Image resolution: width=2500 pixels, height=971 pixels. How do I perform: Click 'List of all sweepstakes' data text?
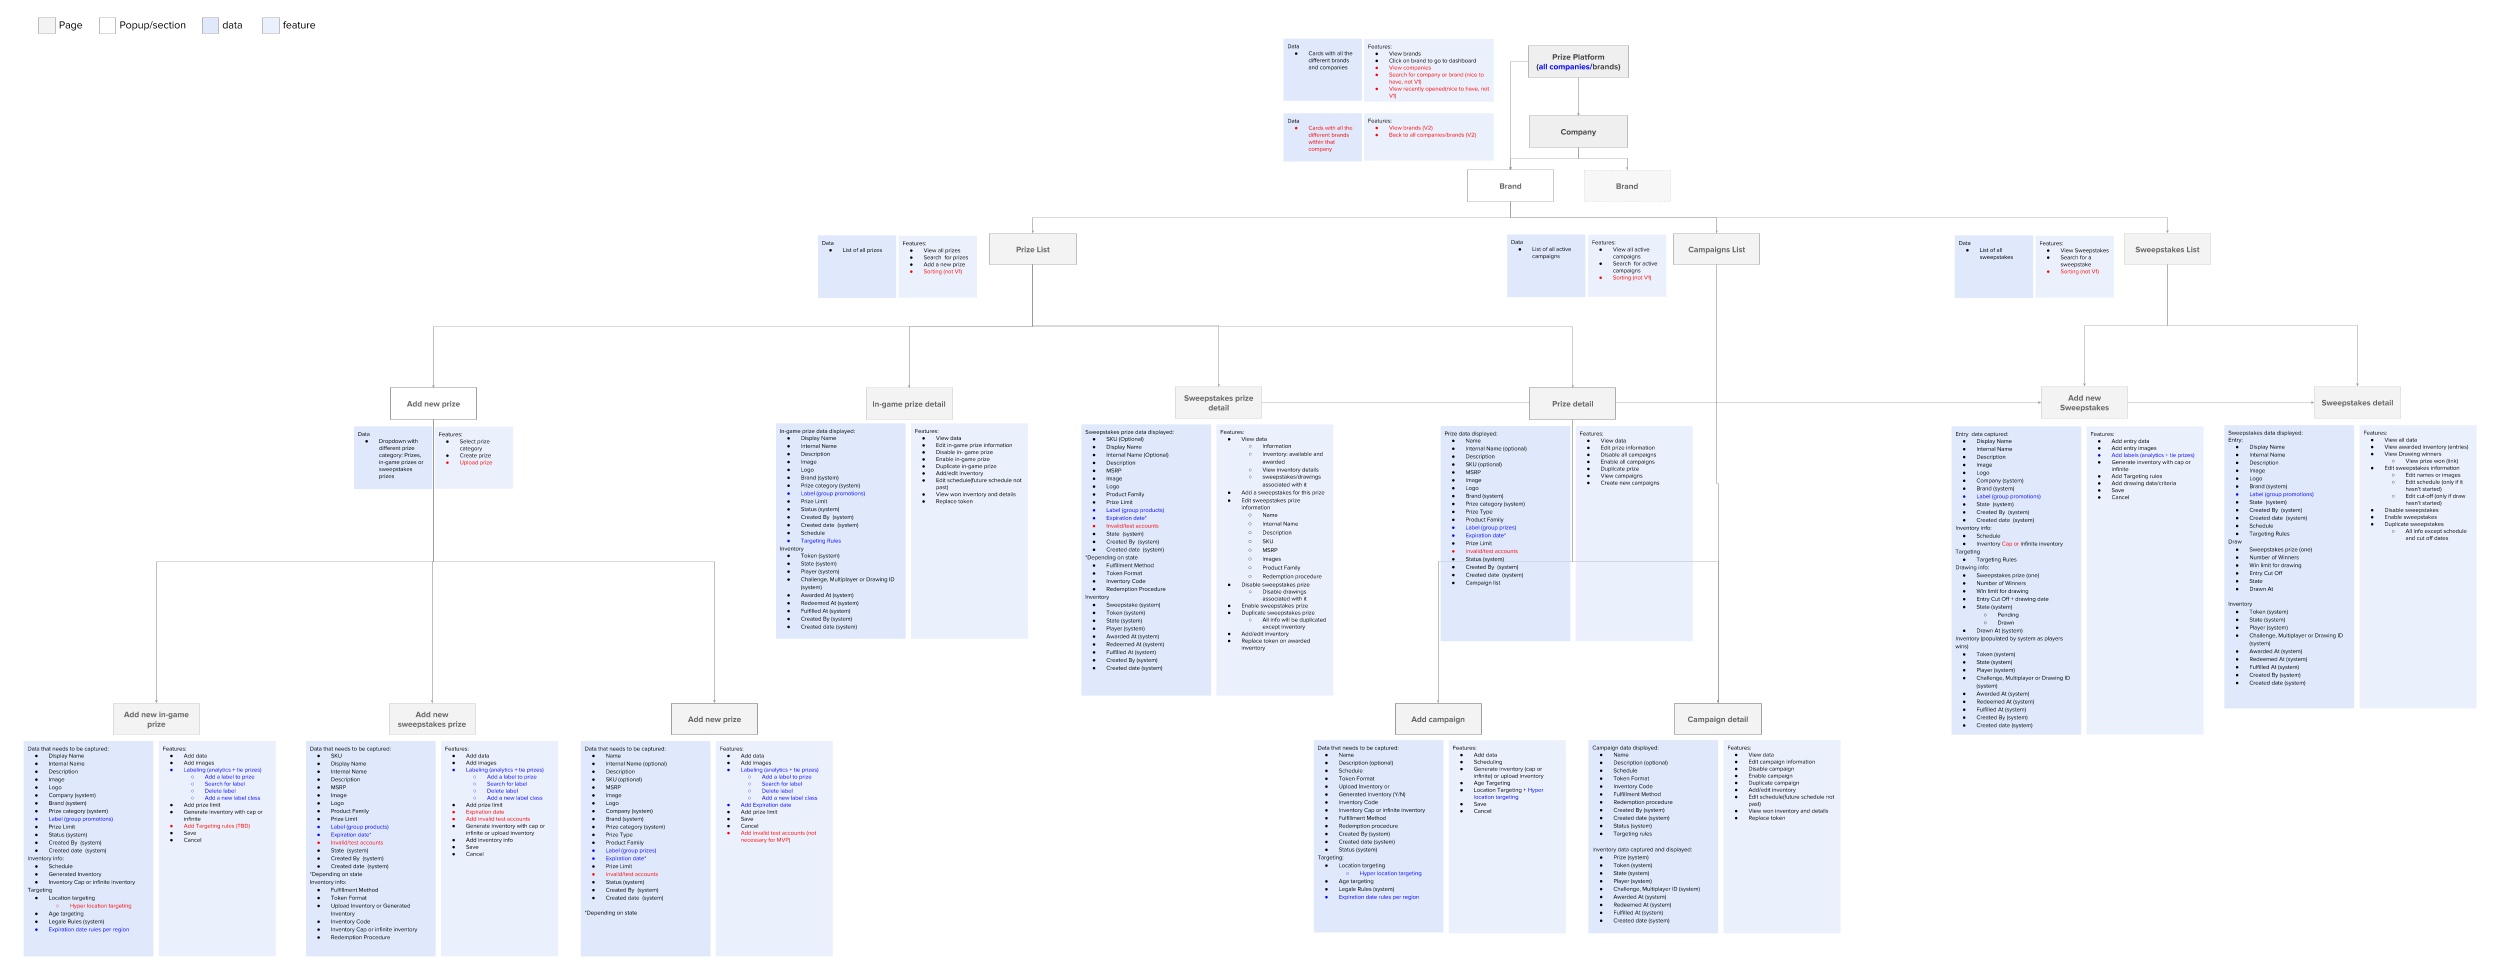[1996, 254]
